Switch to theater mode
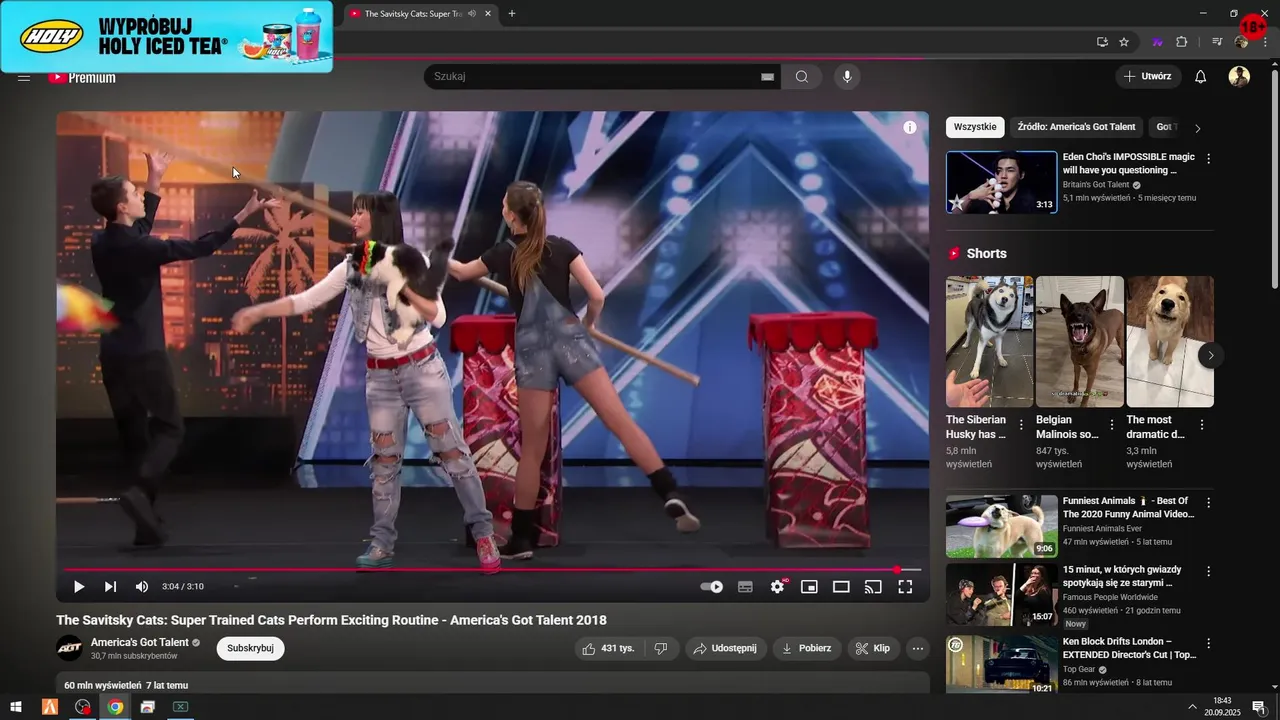 [x=841, y=587]
